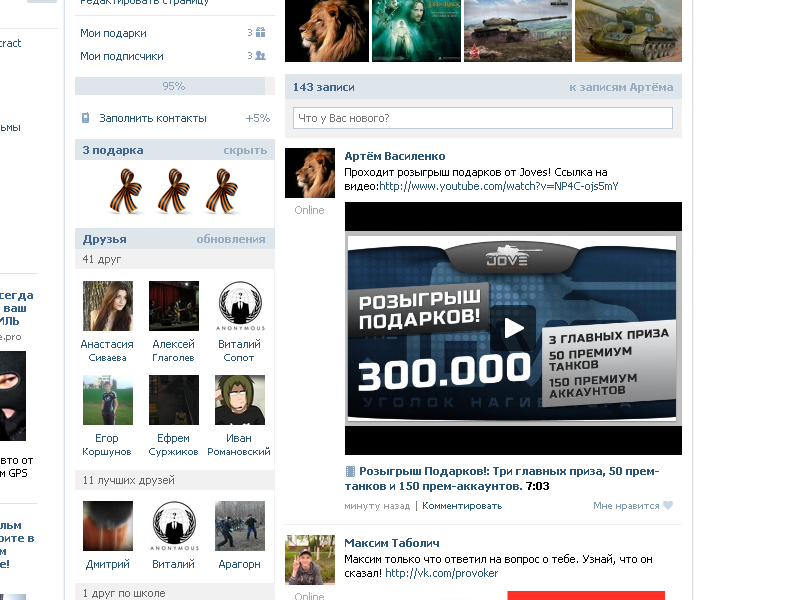Image resolution: width=800 pixels, height=600 pixels.
Task: Play the Jove giveaway video
Action: 513,328
